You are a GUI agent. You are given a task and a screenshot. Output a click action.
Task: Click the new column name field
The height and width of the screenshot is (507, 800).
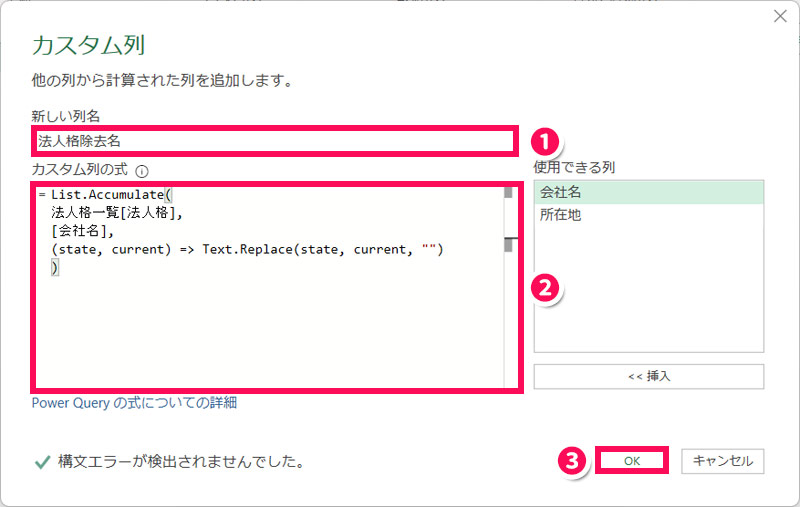click(x=275, y=141)
